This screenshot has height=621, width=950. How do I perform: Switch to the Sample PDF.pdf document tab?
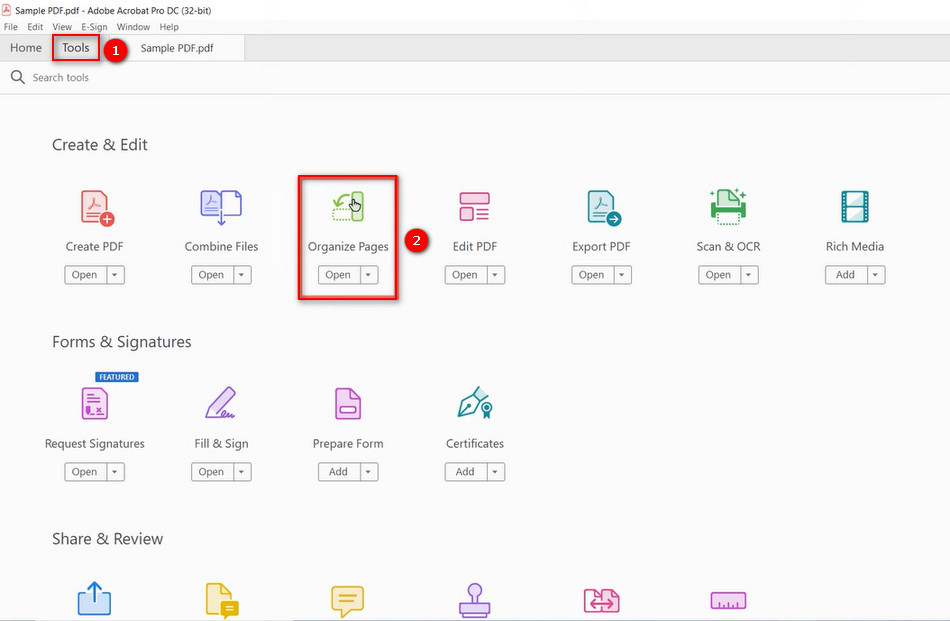[x=177, y=48]
